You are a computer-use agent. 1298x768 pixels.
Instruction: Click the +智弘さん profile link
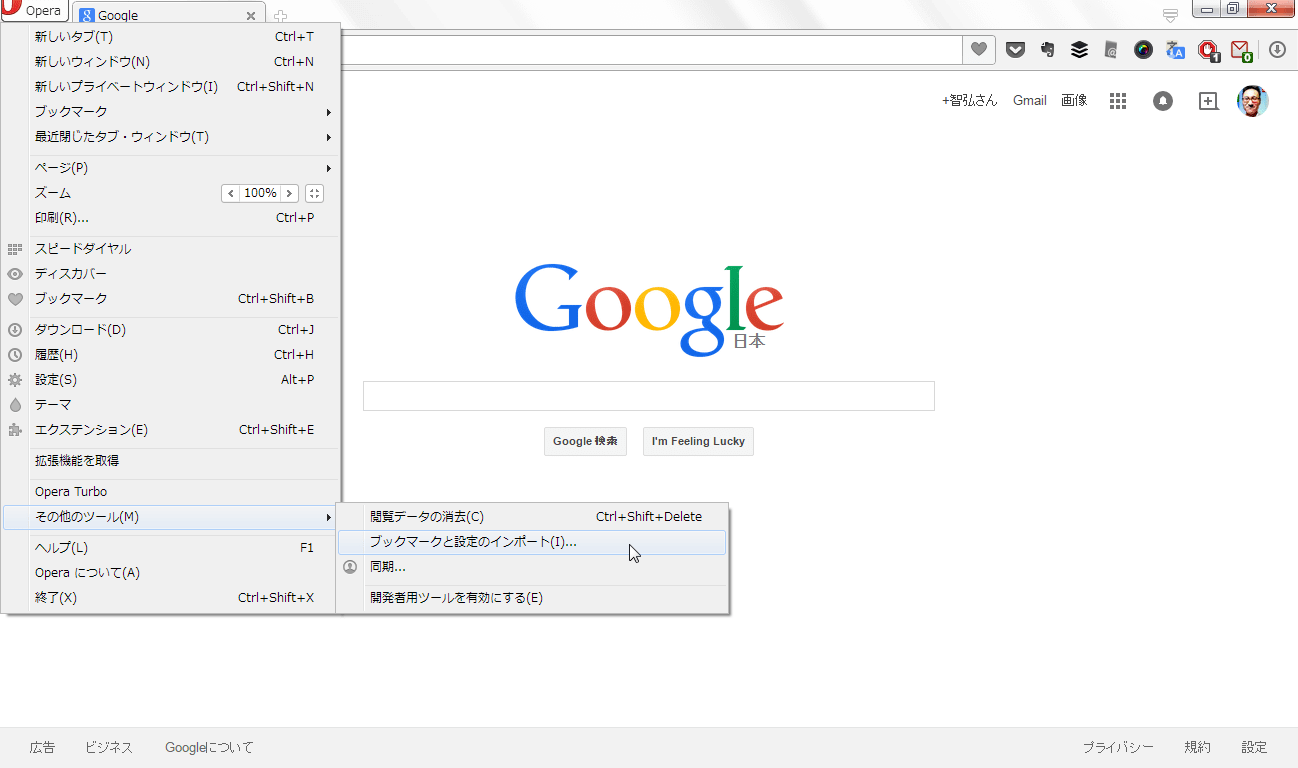click(969, 100)
